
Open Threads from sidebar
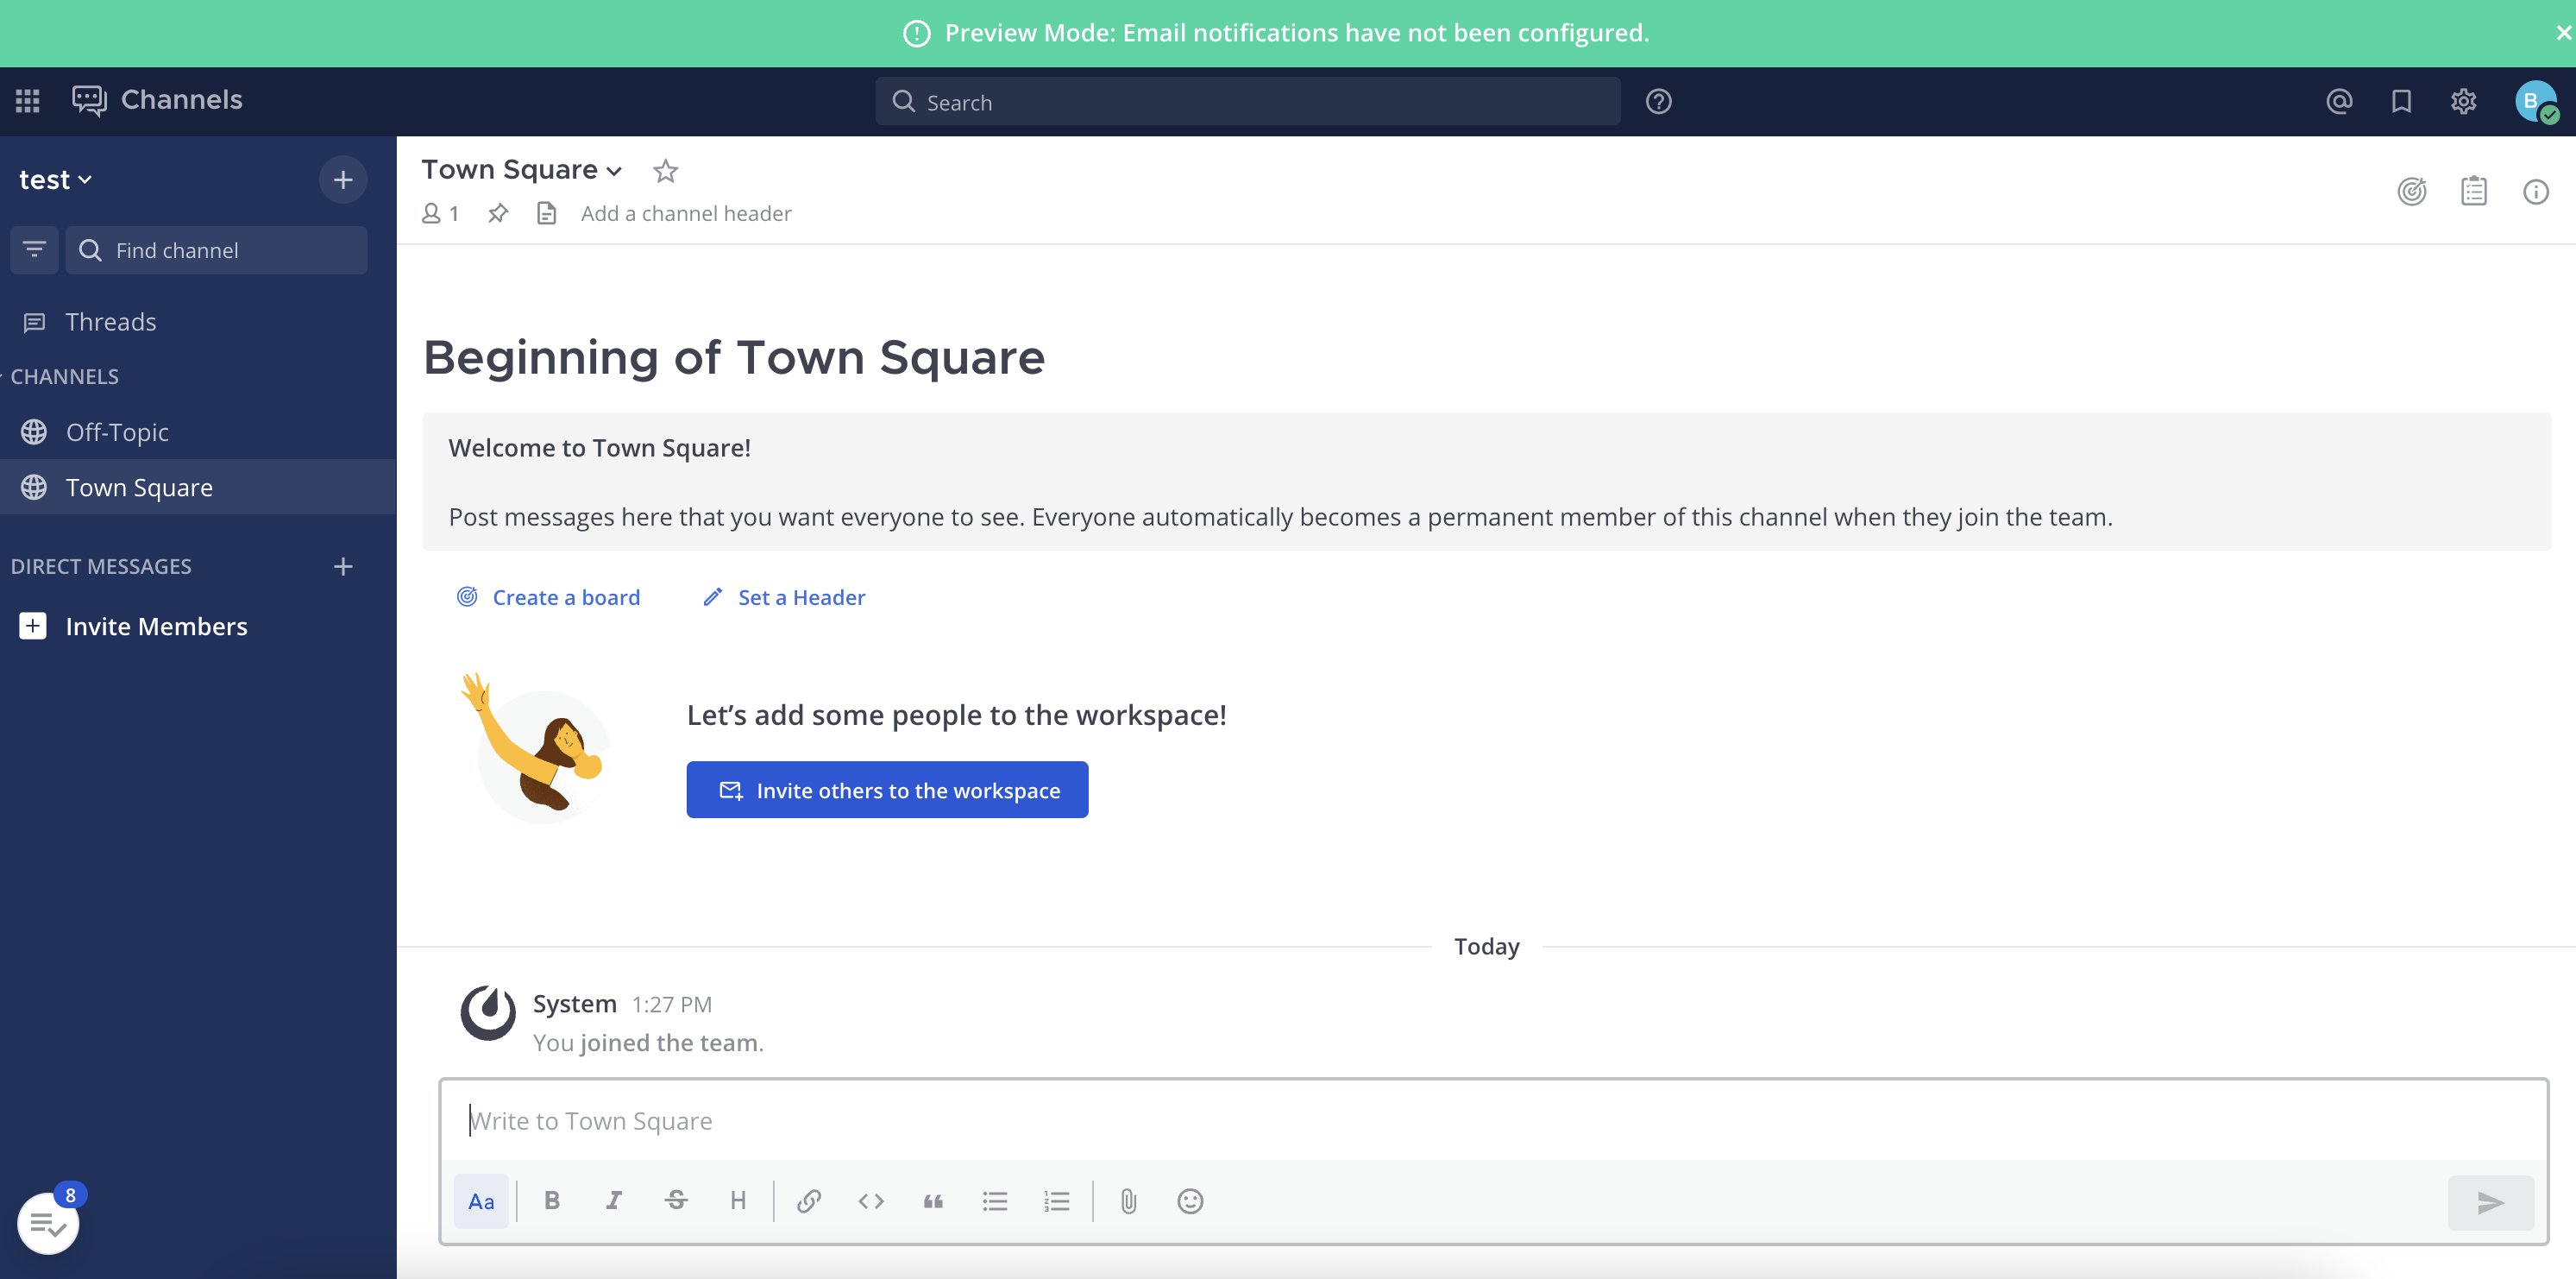pyautogui.click(x=110, y=322)
